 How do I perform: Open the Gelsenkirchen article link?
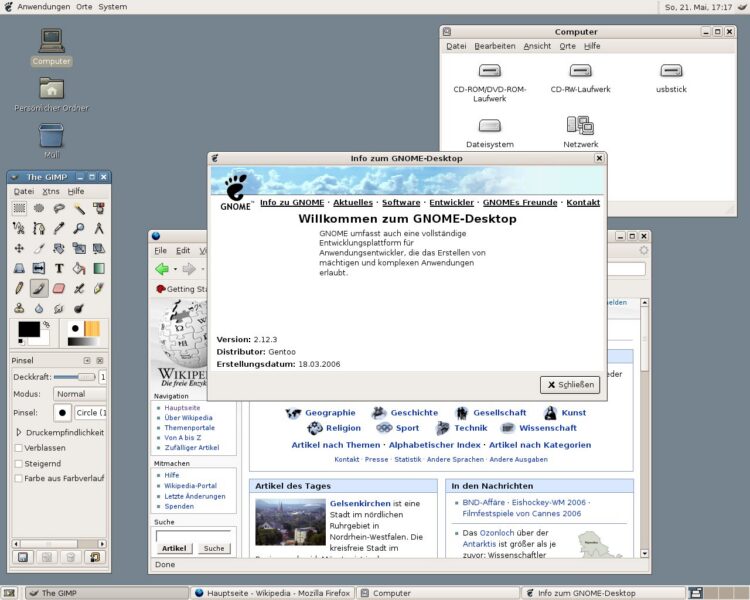(x=360, y=503)
